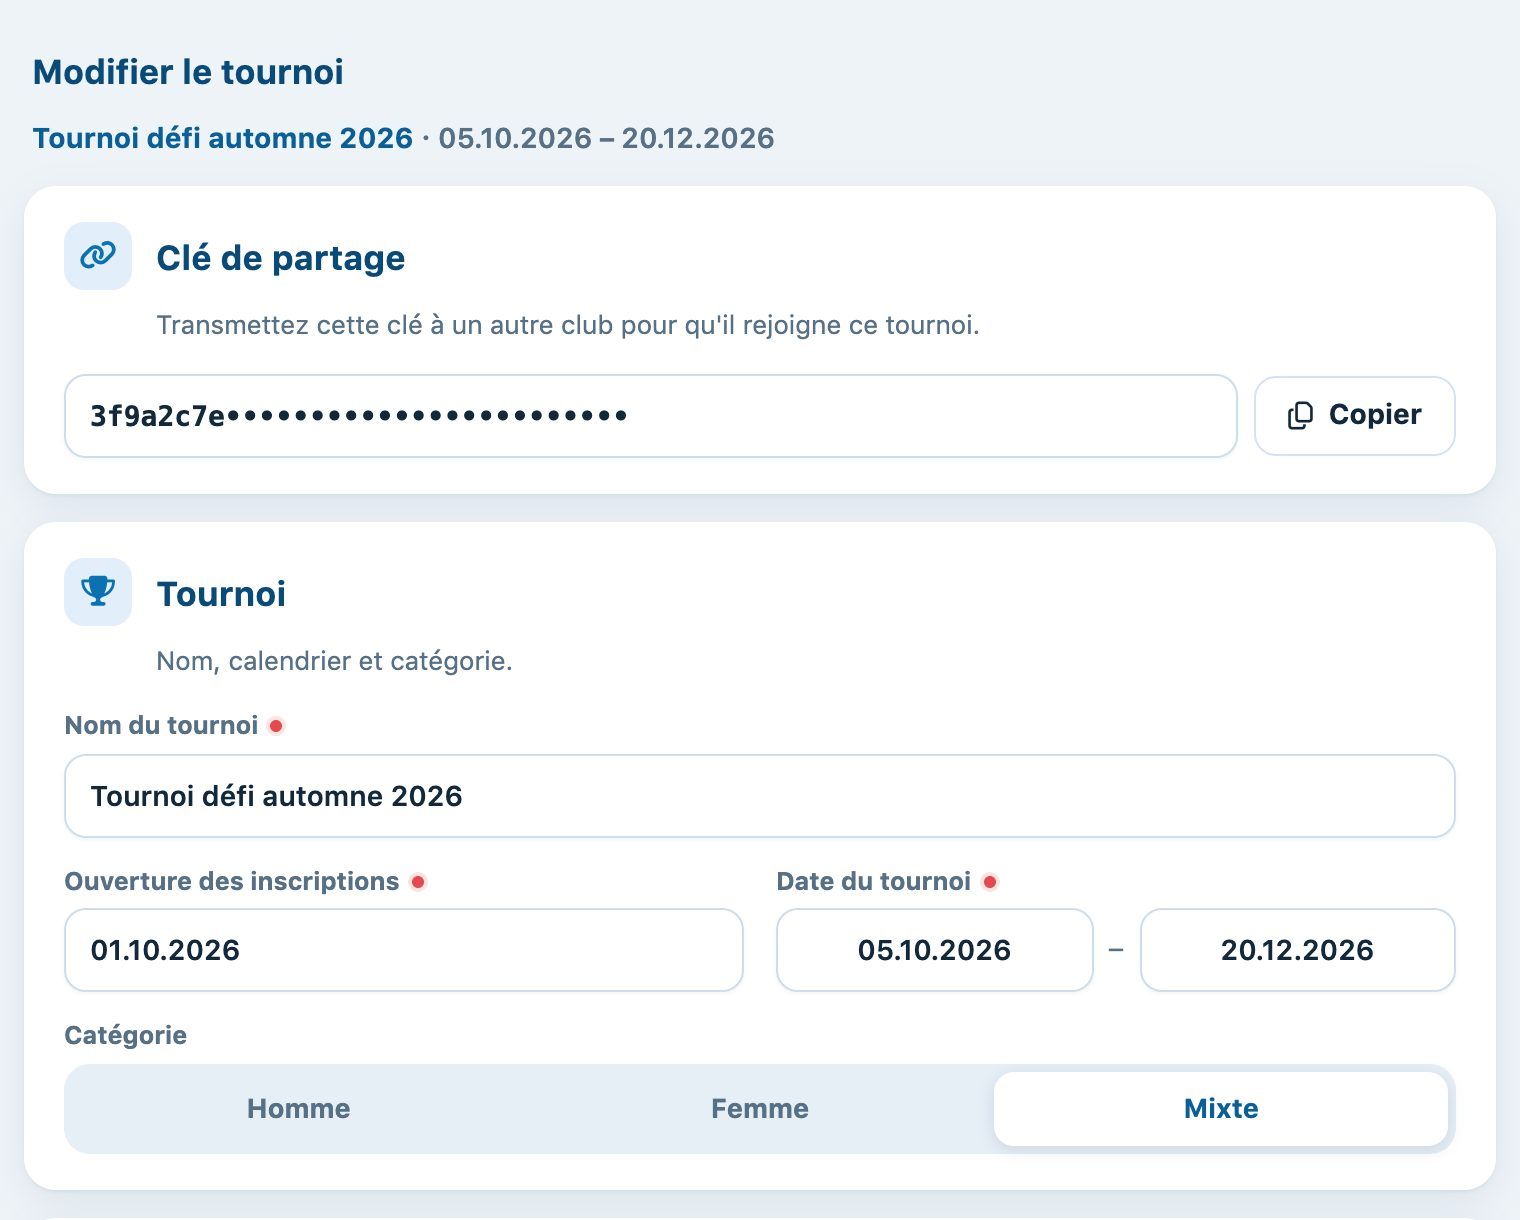Click the Date du tournoi label
This screenshot has width=1520, height=1220.
[x=874, y=881]
